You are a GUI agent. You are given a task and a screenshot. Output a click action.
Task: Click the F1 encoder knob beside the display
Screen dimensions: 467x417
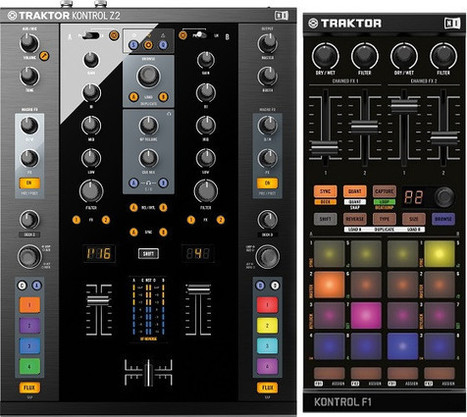click(444, 197)
